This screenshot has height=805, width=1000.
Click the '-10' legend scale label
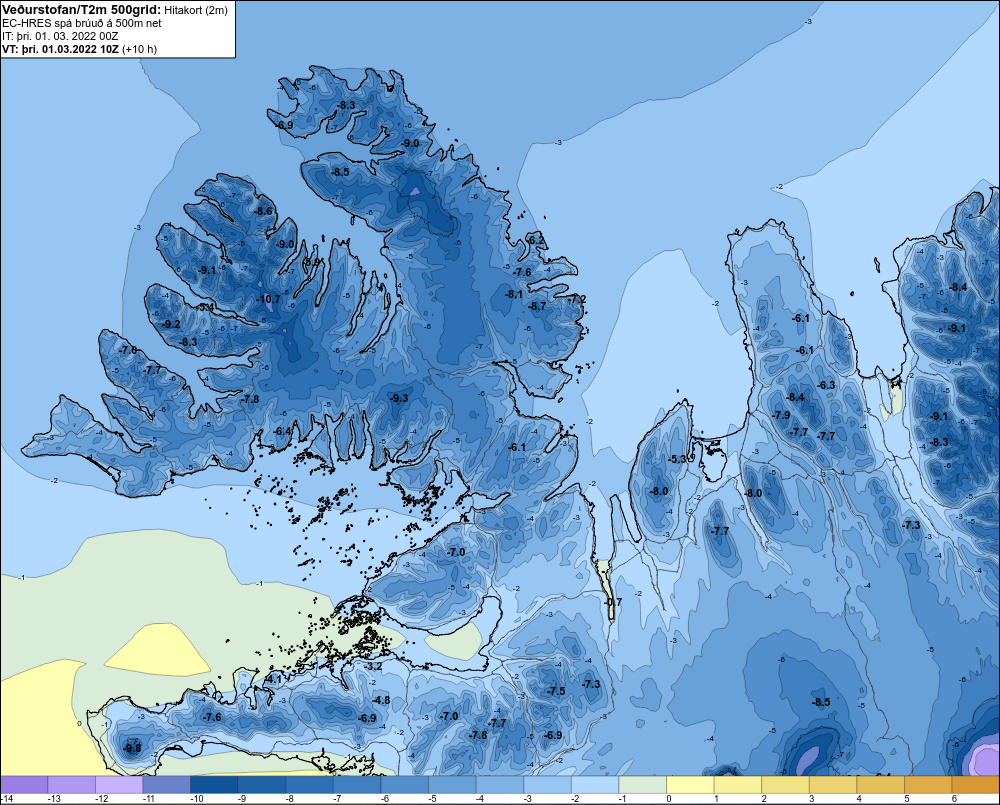(x=197, y=799)
